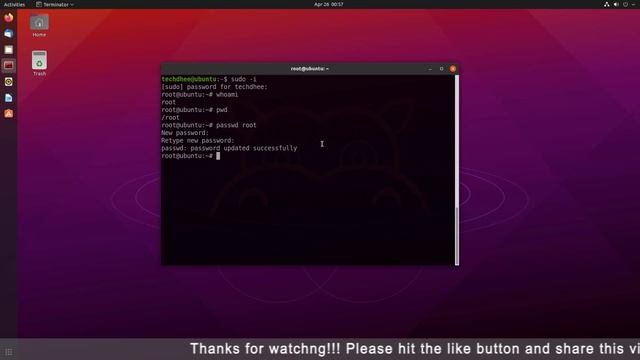Open the clock and calendar panel

(x=329, y=4)
